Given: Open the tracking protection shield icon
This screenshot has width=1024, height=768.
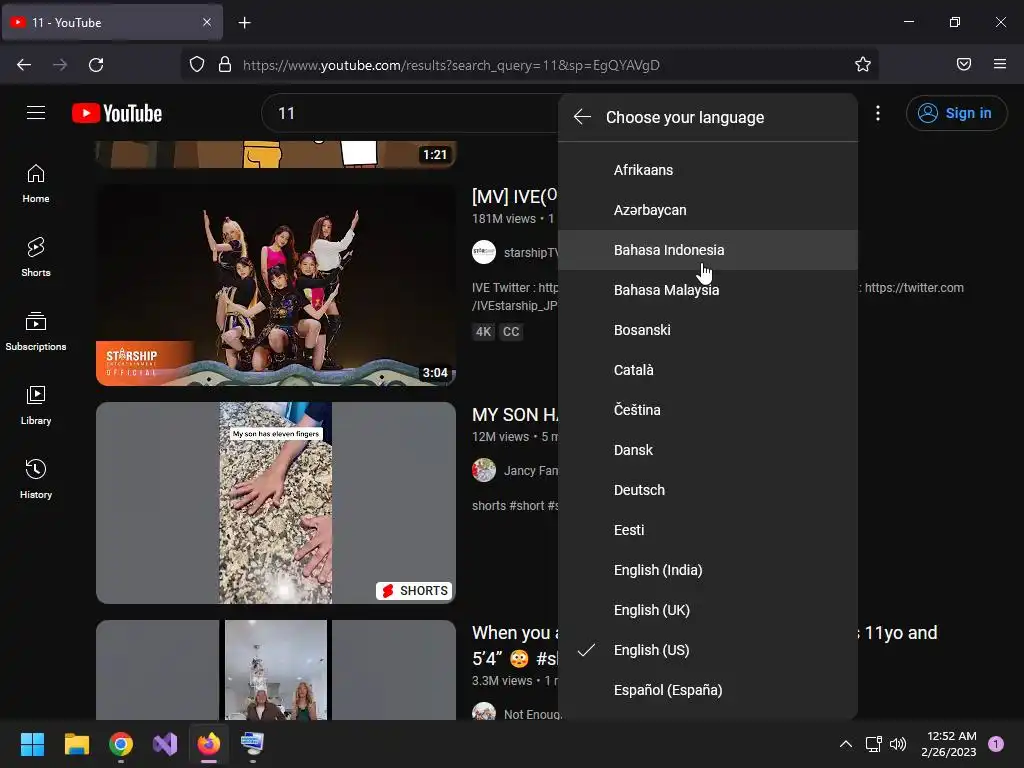Looking at the screenshot, I should click(197, 65).
